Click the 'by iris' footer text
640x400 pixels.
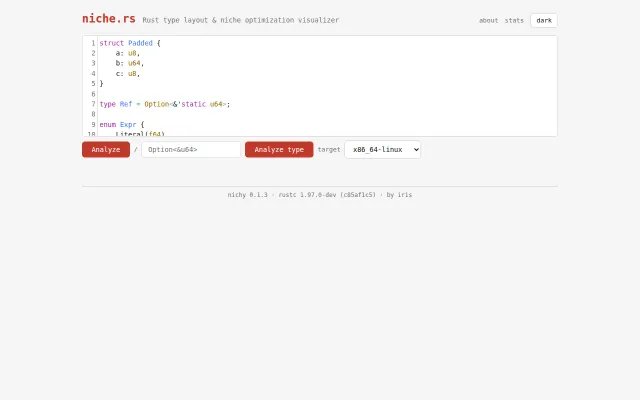[x=399, y=195]
